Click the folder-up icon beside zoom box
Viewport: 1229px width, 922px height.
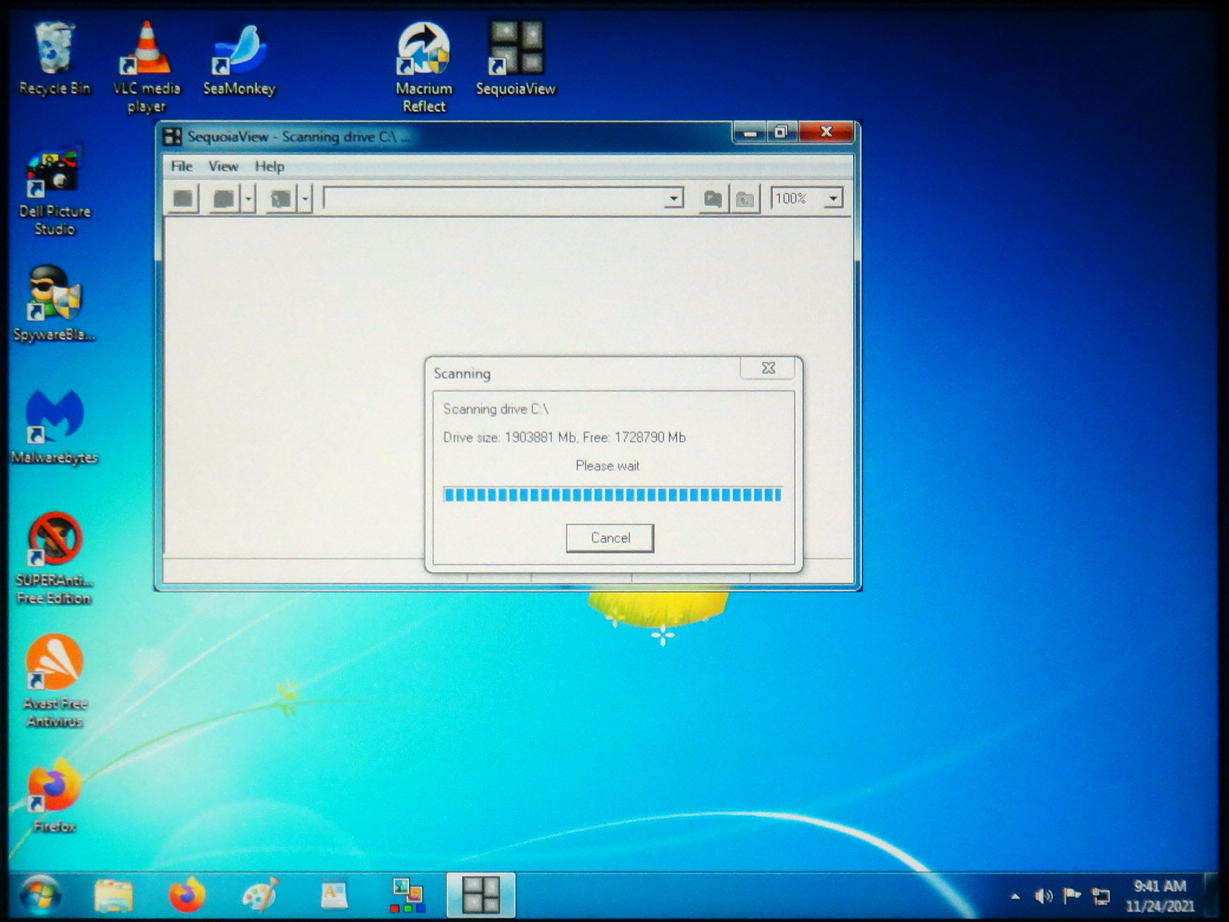(x=745, y=199)
